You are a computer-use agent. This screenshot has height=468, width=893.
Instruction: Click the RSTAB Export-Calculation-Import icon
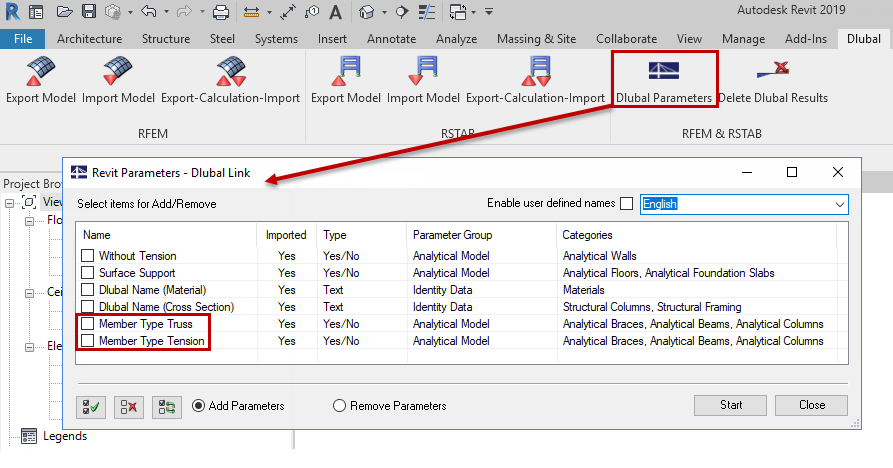coord(535,72)
